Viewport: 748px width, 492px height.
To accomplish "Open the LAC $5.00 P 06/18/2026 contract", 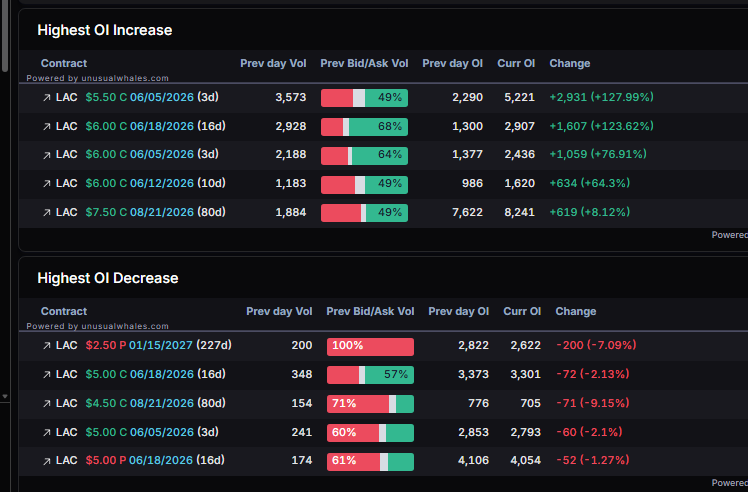I will 140,461.
